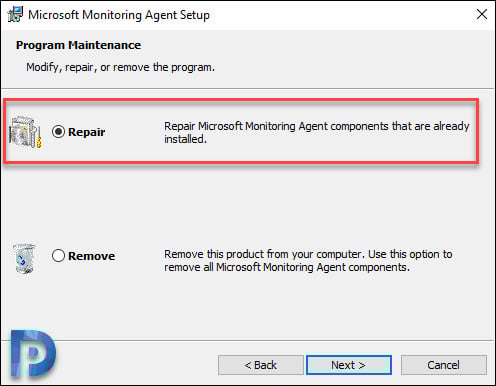Select the Remove radio button
496x386 pixels.
(58, 256)
